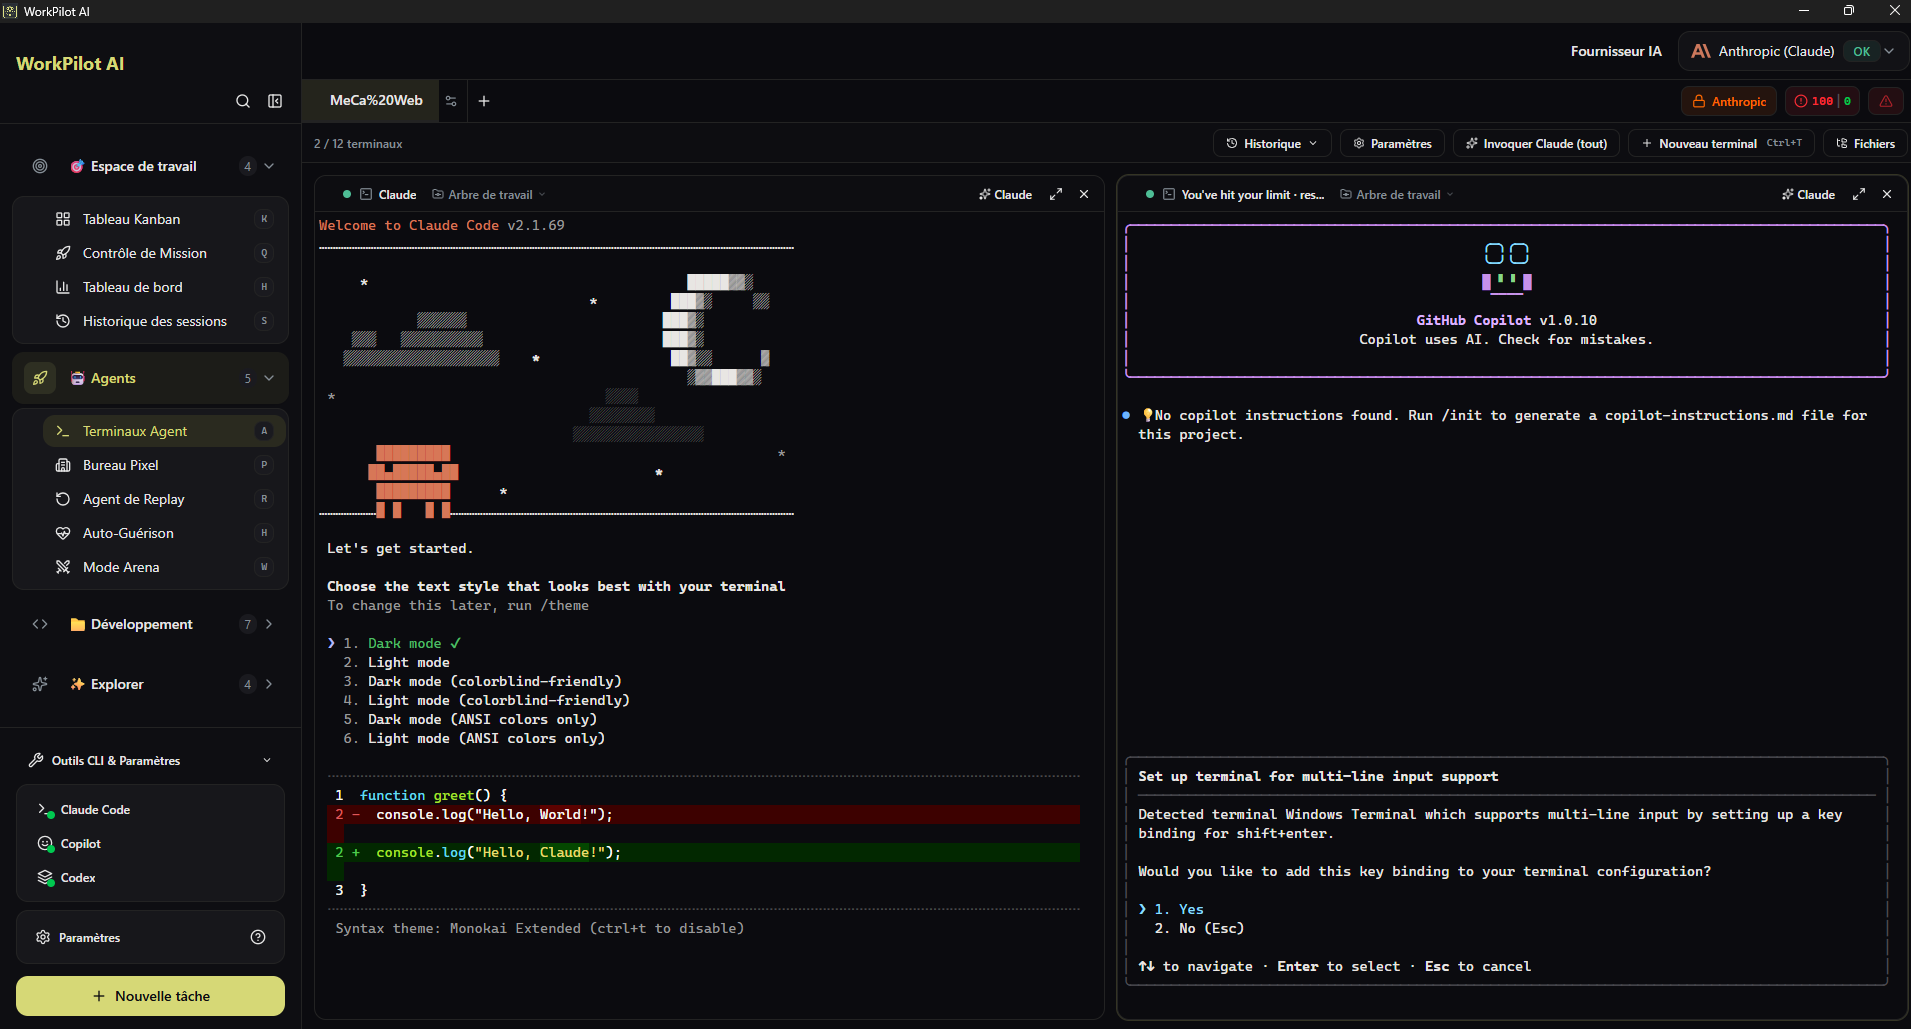Add a new tab with plus
The image size is (1911, 1029).
click(484, 101)
